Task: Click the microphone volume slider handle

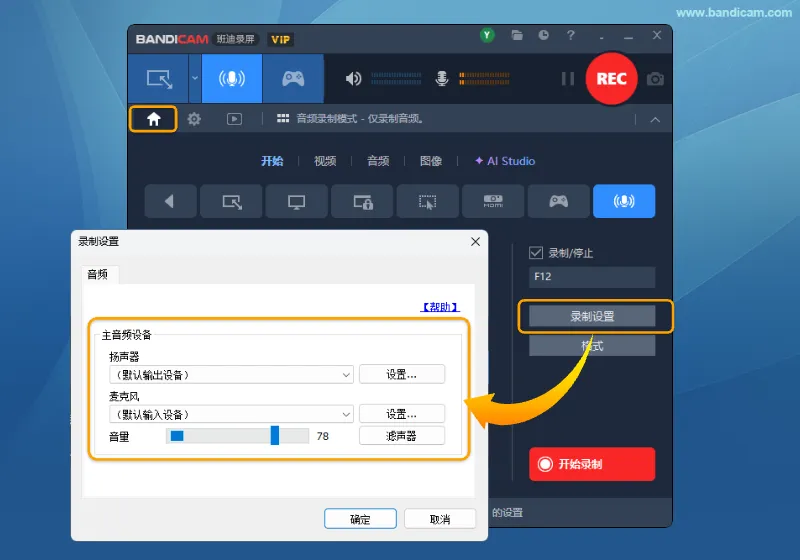Action: click(274, 436)
